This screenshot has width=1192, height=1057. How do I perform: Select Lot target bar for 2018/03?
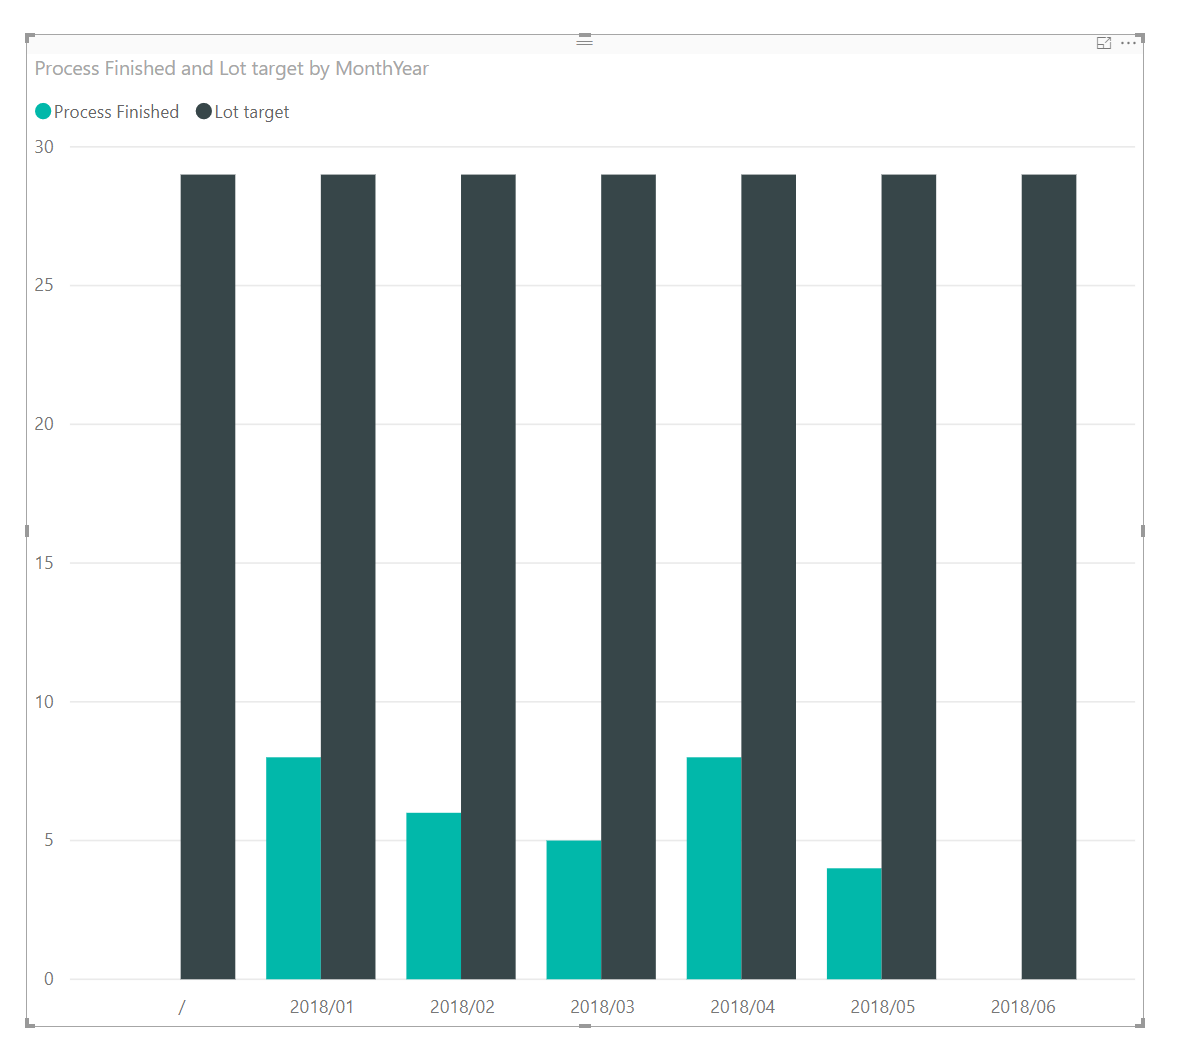(x=629, y=576)
